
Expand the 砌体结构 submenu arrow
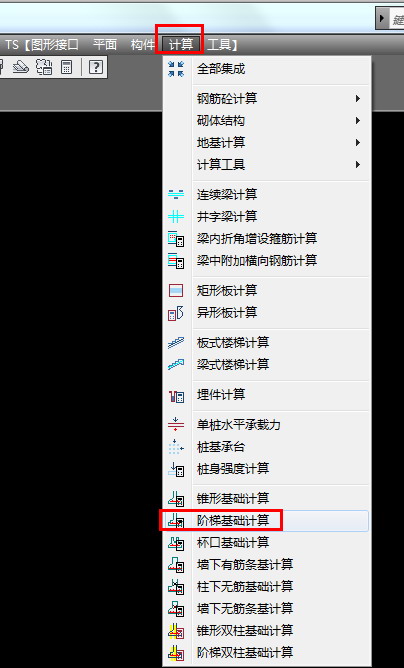(358, 121)
